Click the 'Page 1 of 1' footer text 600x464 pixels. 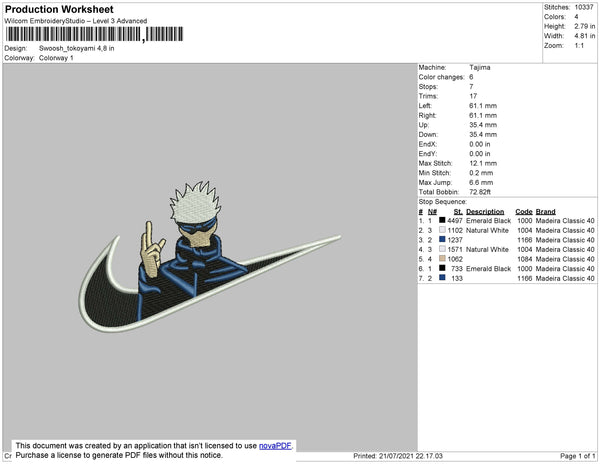pyautogui.click(x=578, y=456)
